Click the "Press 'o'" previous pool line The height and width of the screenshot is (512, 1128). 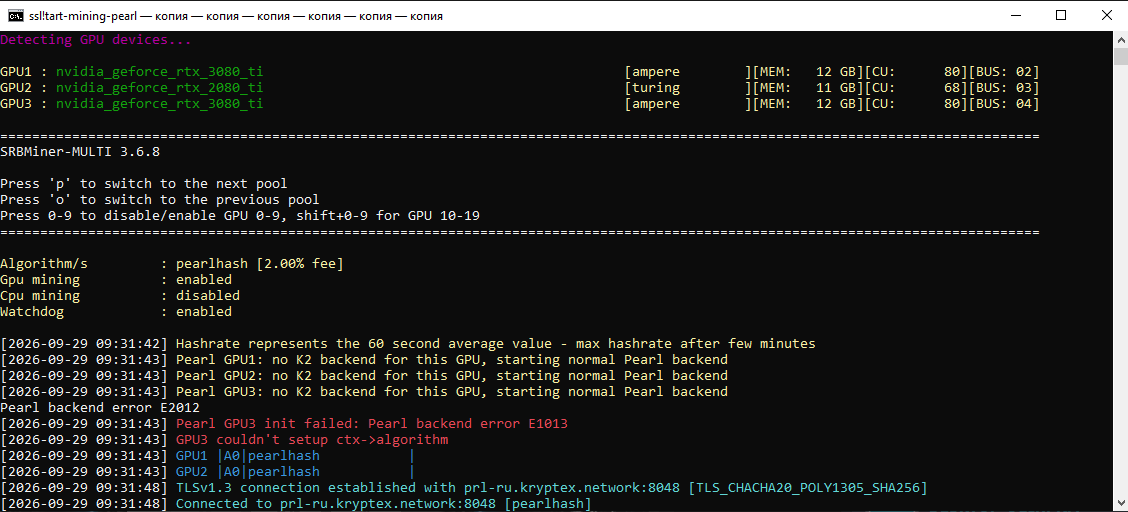tap(160, 199)
